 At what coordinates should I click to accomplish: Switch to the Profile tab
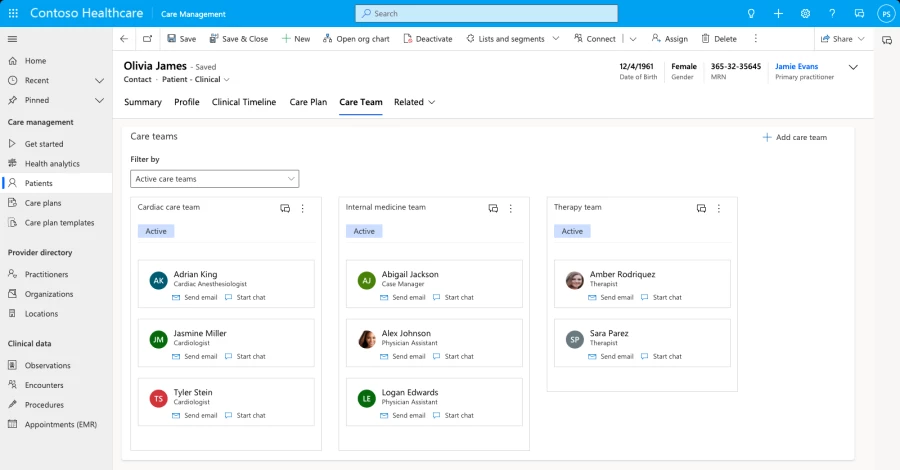[187, 102]
